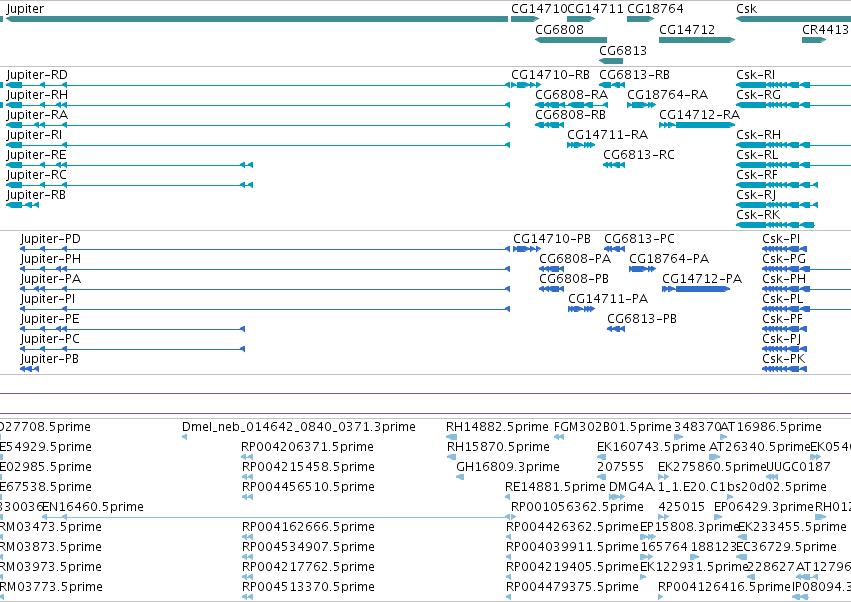Screen dimensions: 851x602
Task: Click the Jupiter-PA protein label
Action: 50,279
